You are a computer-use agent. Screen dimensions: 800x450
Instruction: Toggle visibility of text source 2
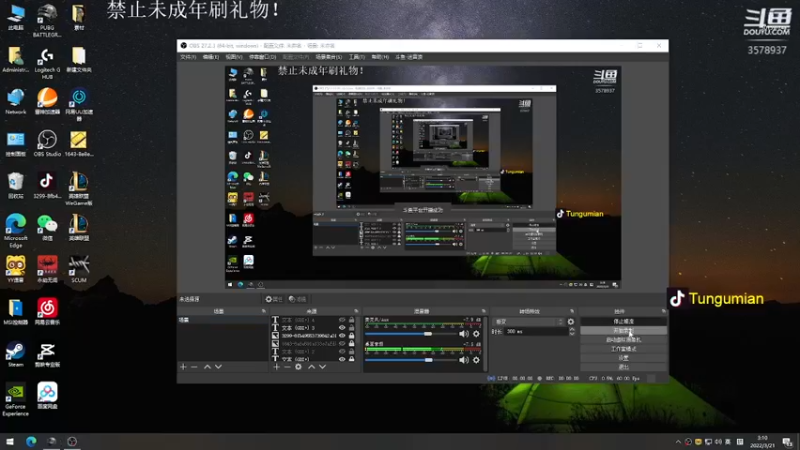pyautogui.click(x=342, y=352)
